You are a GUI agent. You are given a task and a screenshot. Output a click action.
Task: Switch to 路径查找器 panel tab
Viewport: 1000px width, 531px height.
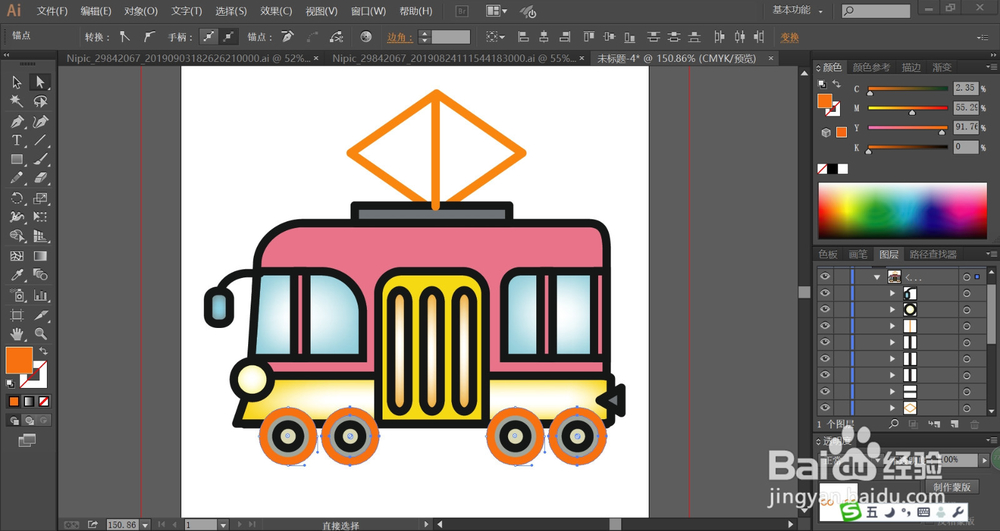933,254
